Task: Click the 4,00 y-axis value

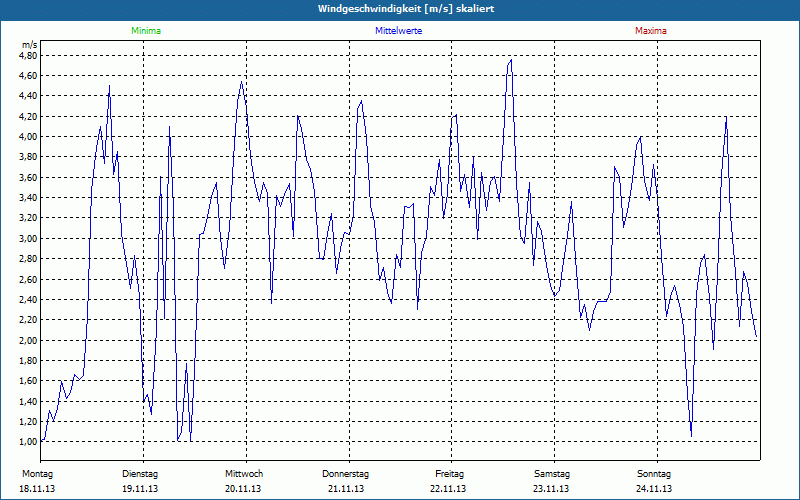Action: tap(28, 137)
